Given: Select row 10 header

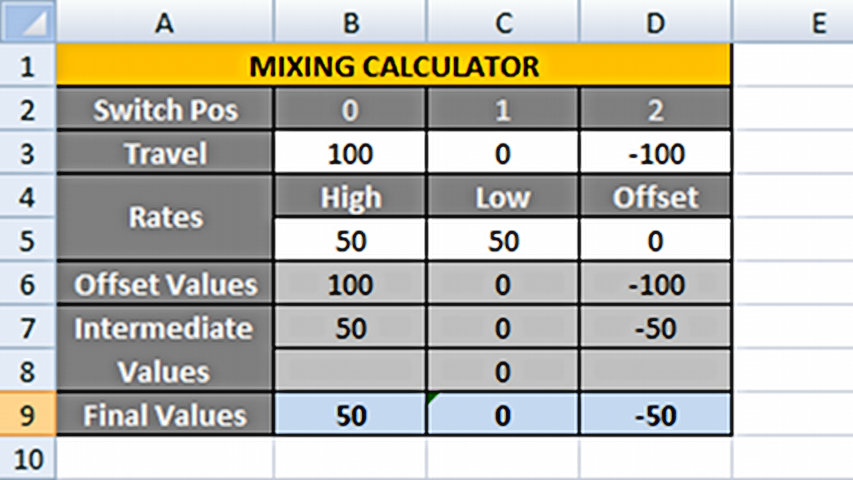Looking at the screenshot, I should 27,459.
